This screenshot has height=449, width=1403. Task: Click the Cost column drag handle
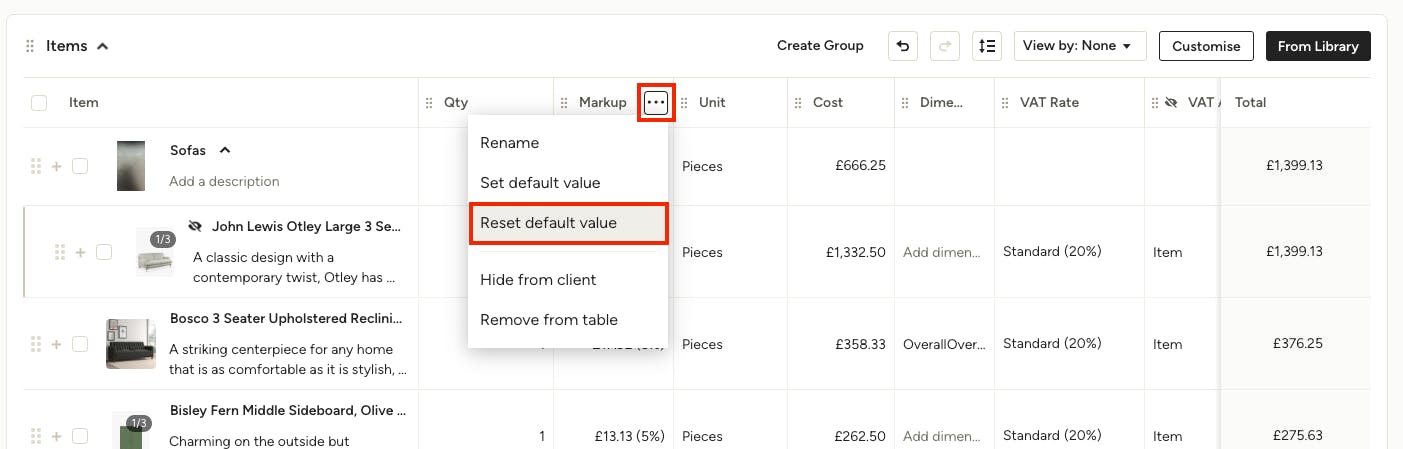pyautogui.click(x=799, y=102)
